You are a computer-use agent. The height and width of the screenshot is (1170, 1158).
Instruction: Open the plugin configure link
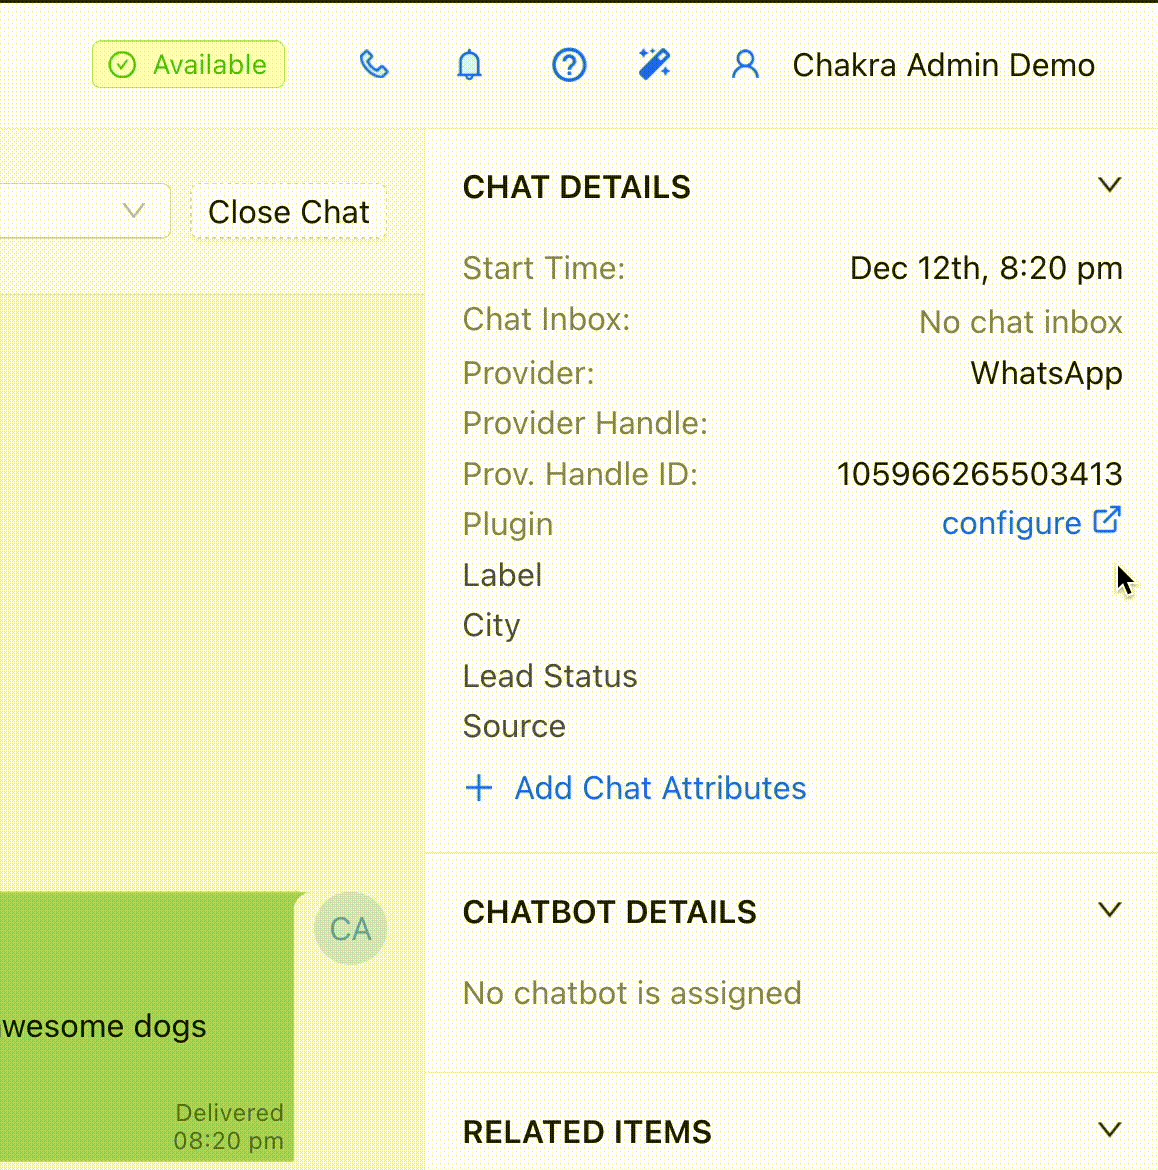[1011, 523]
